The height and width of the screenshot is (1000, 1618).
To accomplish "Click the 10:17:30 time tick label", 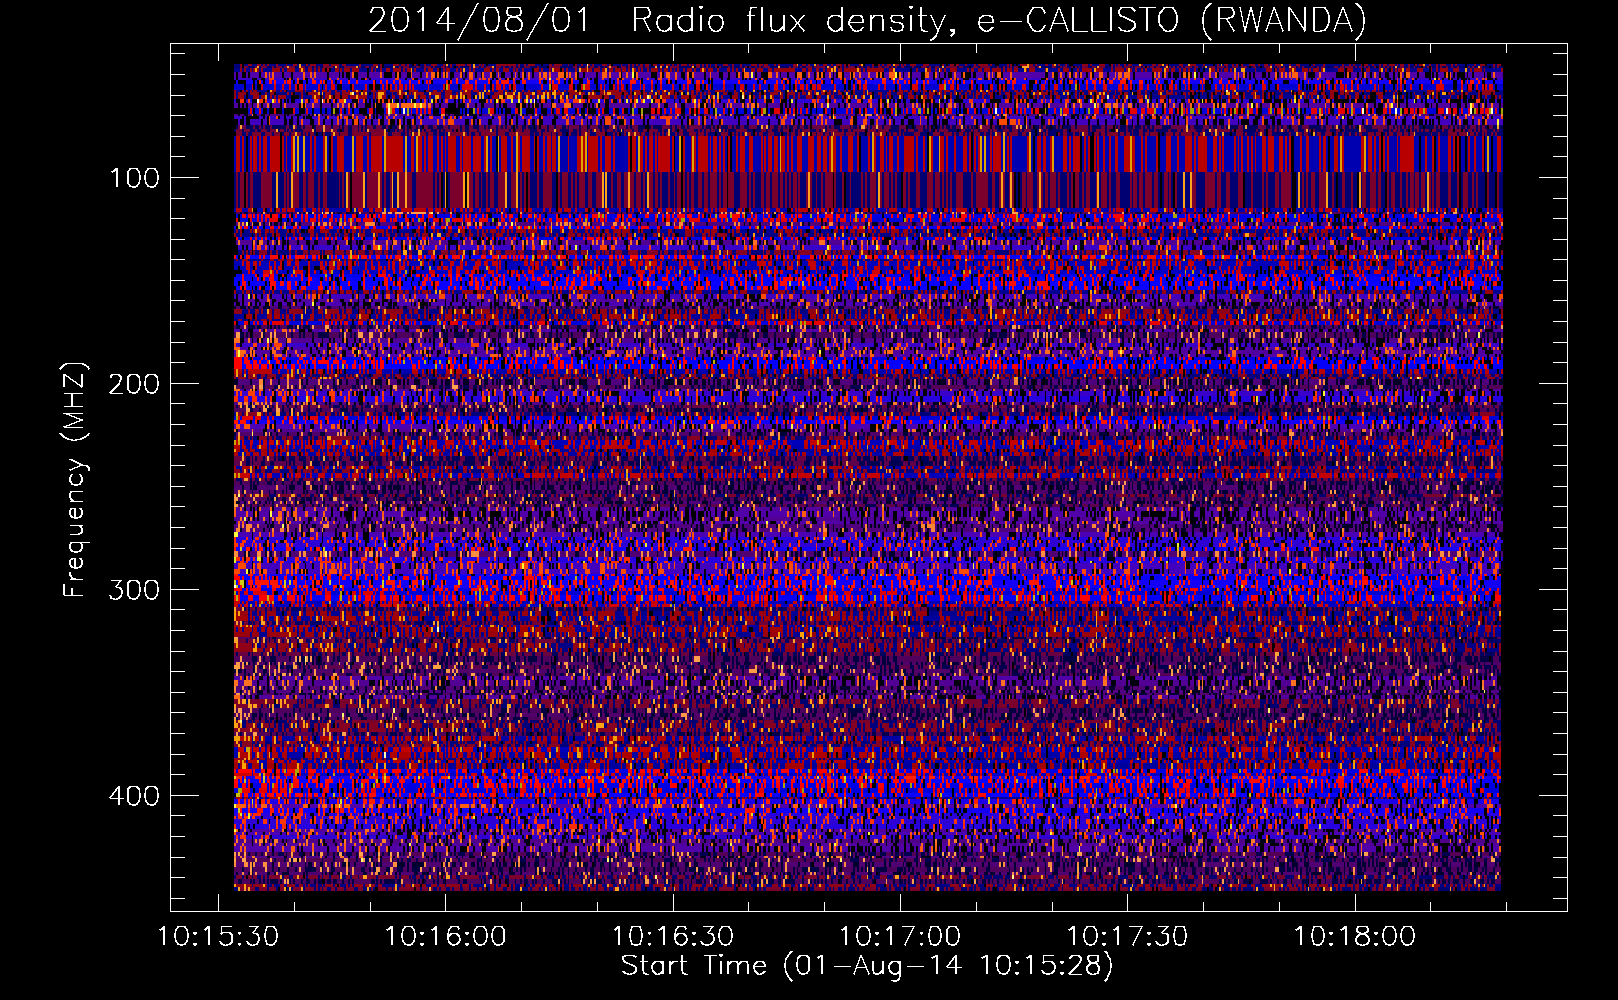I will (1127, 937).
